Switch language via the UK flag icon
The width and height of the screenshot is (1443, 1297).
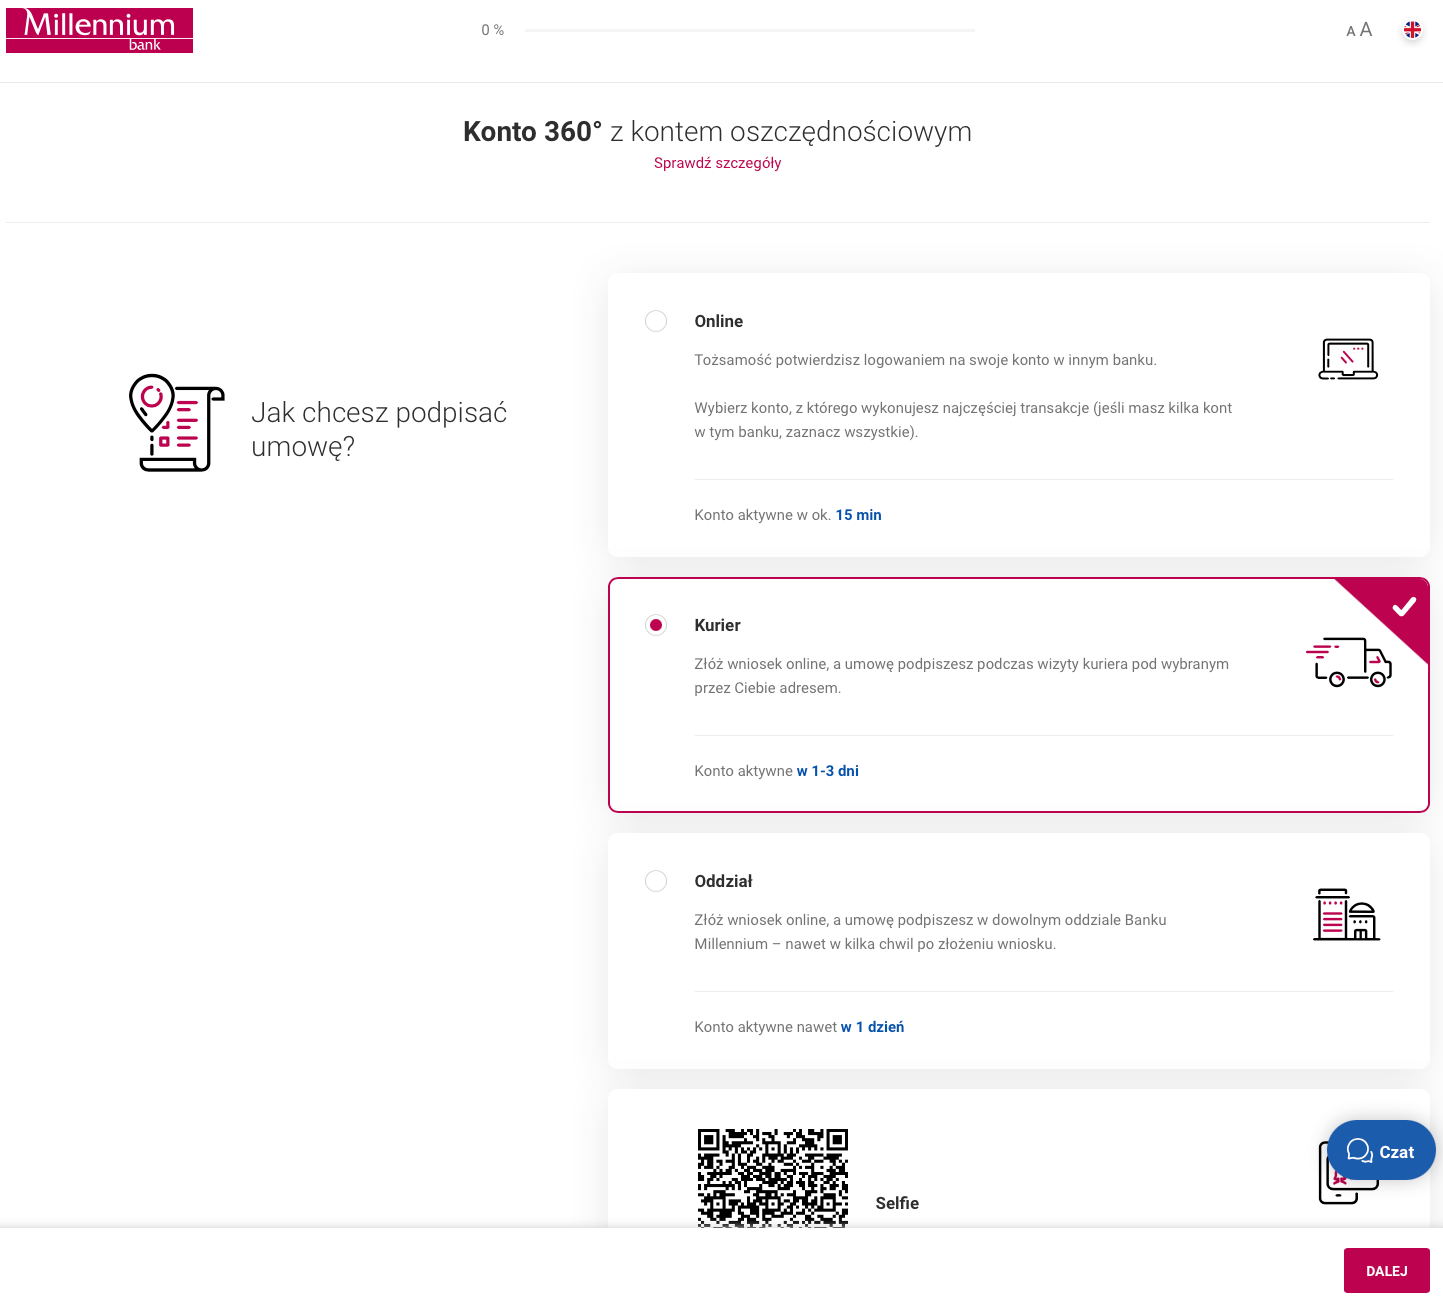[1412, 30]
